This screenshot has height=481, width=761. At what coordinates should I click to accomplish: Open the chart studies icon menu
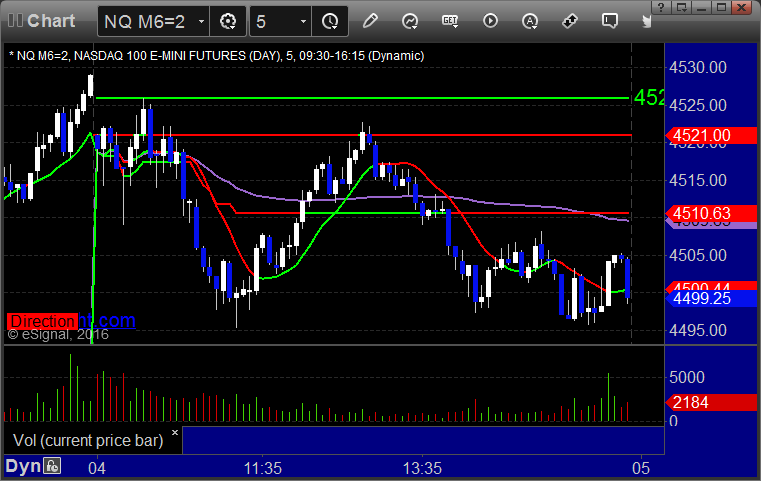[x=410, y=21]
